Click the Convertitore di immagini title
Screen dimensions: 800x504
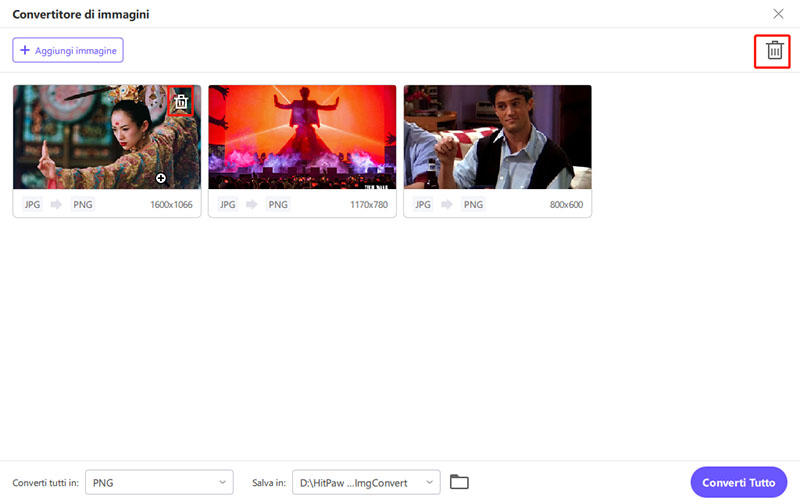tap(81, 14)
